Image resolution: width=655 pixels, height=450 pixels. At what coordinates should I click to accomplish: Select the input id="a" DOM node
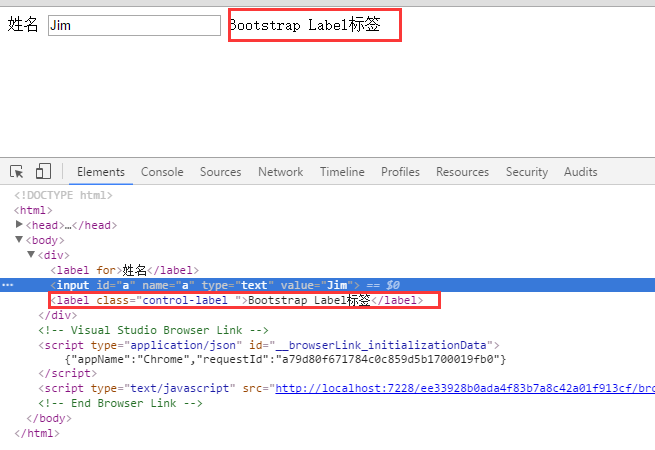[x=328, y=285]
